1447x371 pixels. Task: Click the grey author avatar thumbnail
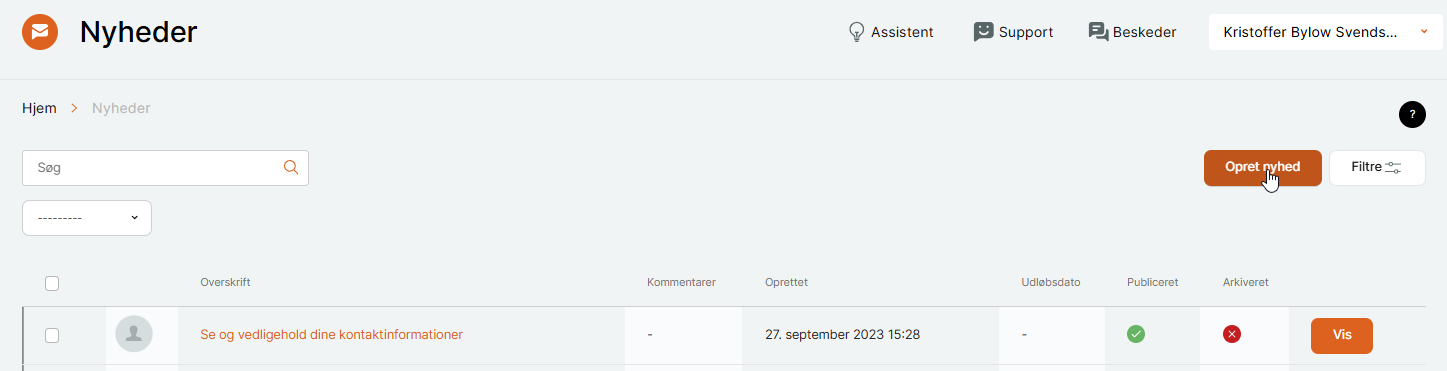(134, 334)
